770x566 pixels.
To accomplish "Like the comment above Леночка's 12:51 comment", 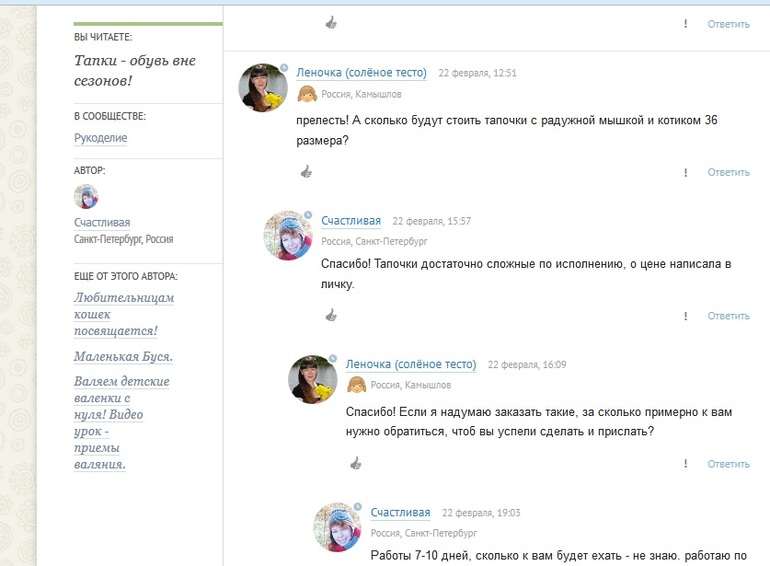I will click(x=331, y=23).
